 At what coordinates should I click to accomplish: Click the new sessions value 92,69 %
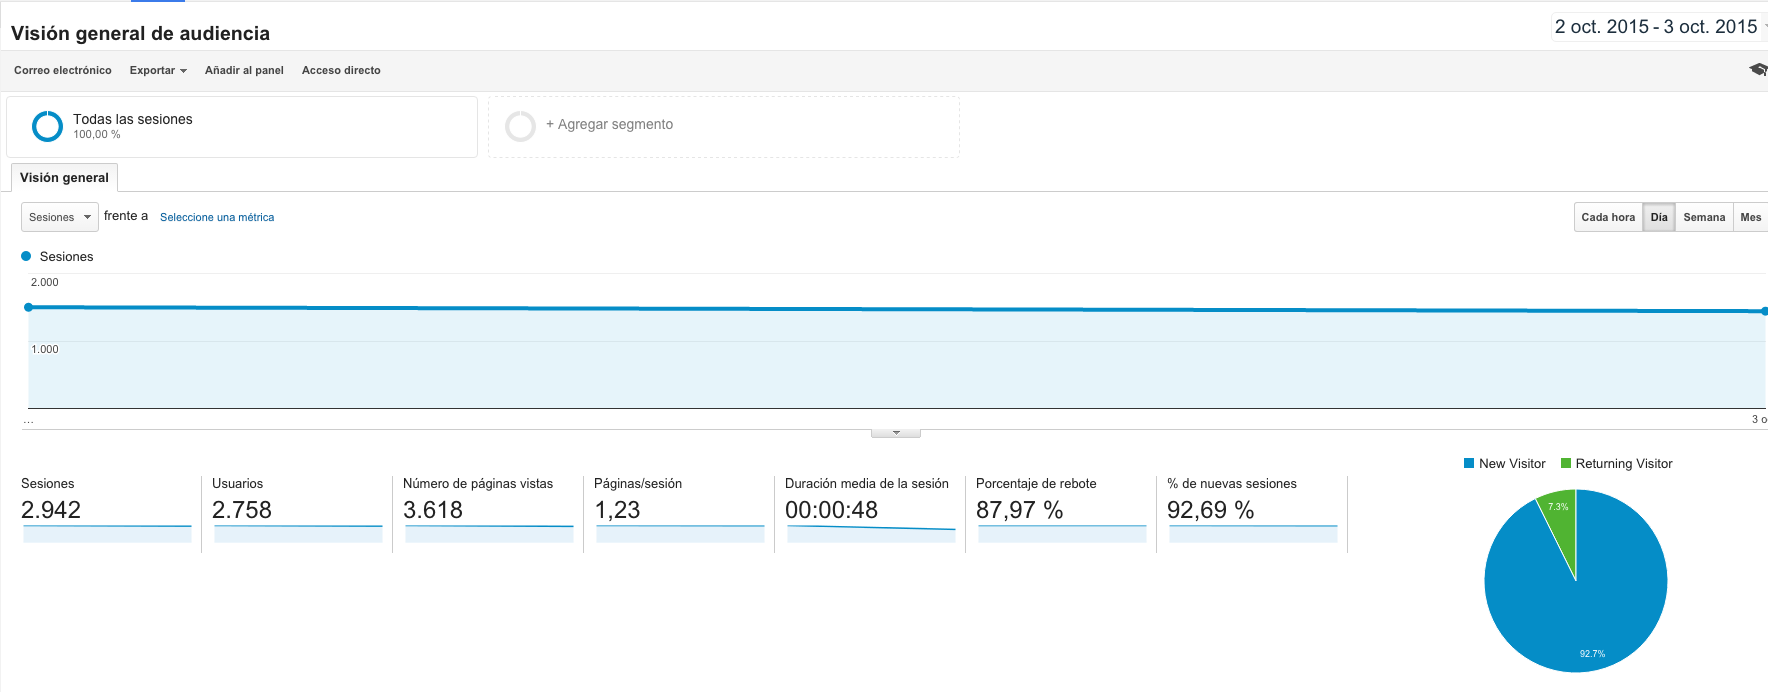click(x=1210, y=510)
